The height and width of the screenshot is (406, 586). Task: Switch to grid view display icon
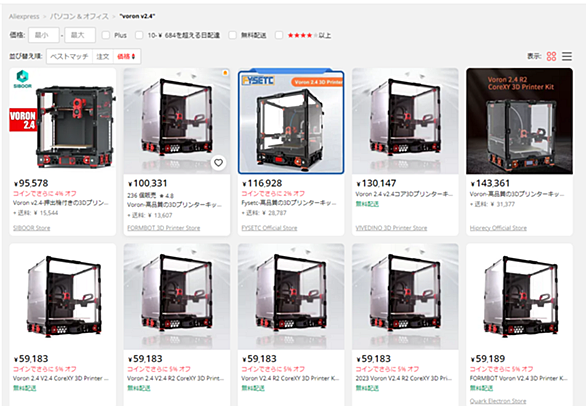coord(551,56)
